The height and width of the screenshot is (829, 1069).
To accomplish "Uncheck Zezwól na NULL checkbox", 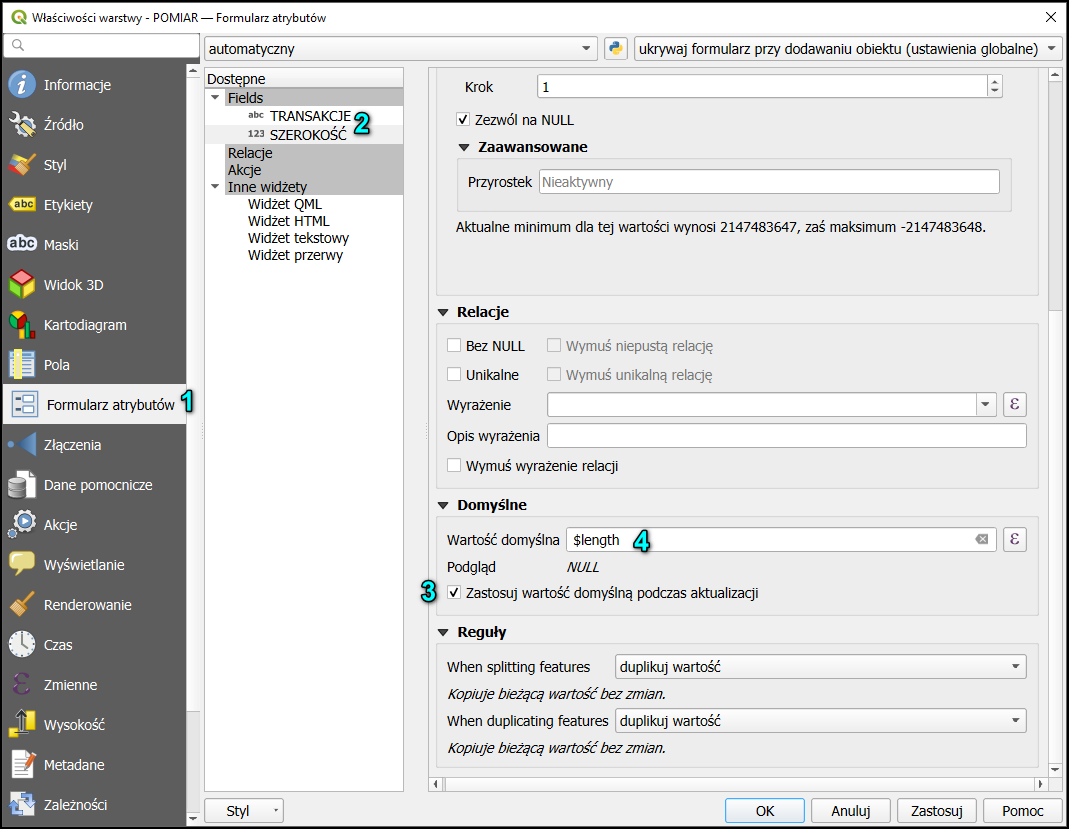I will click(463, 120).
